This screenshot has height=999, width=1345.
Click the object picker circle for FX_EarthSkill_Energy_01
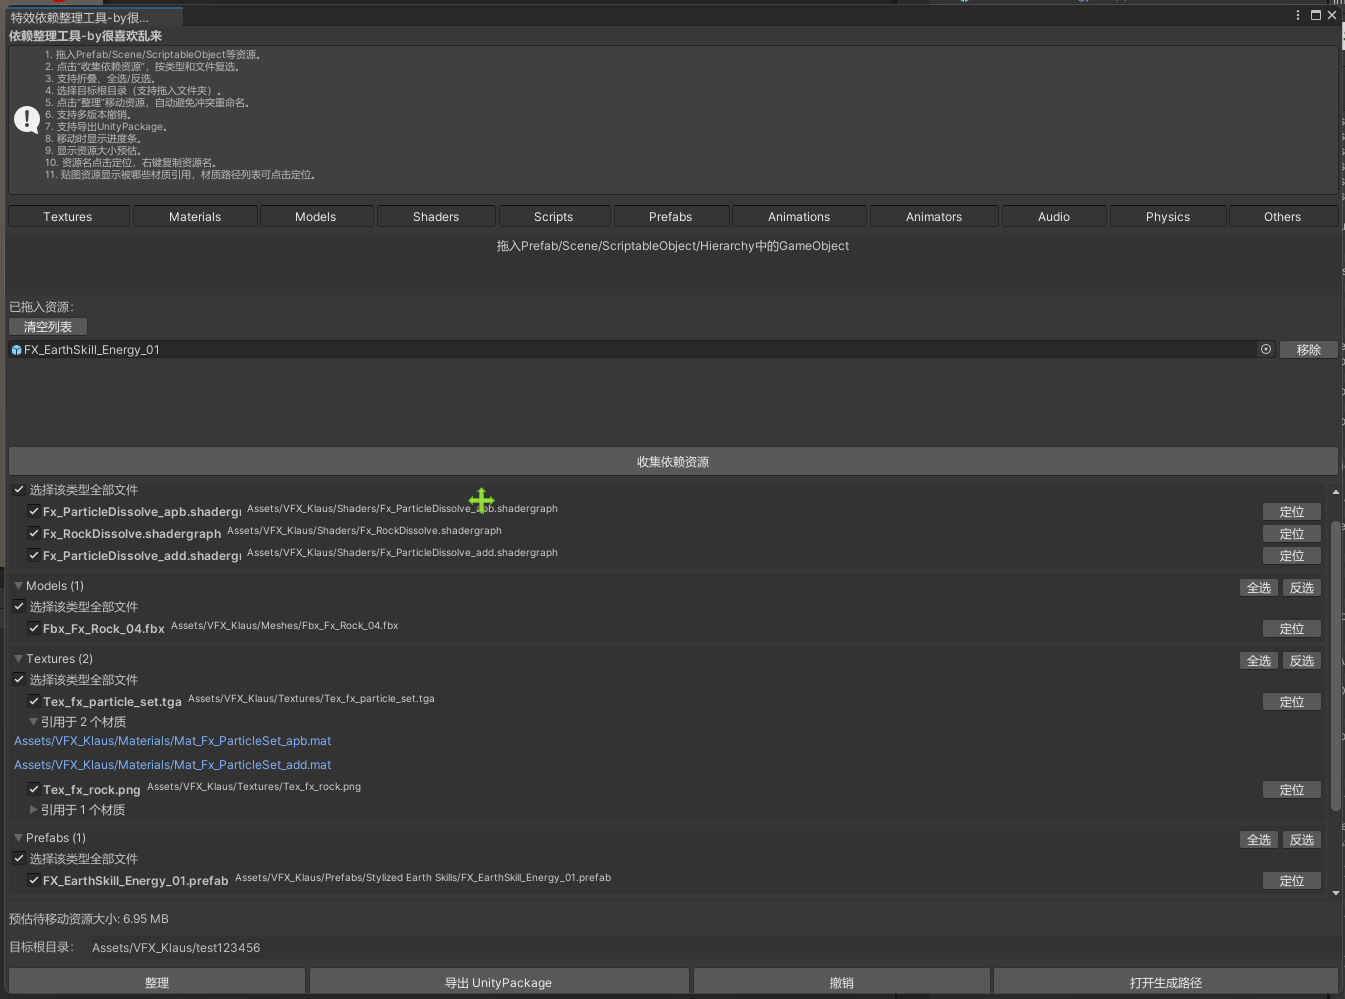coord(1266,349)
